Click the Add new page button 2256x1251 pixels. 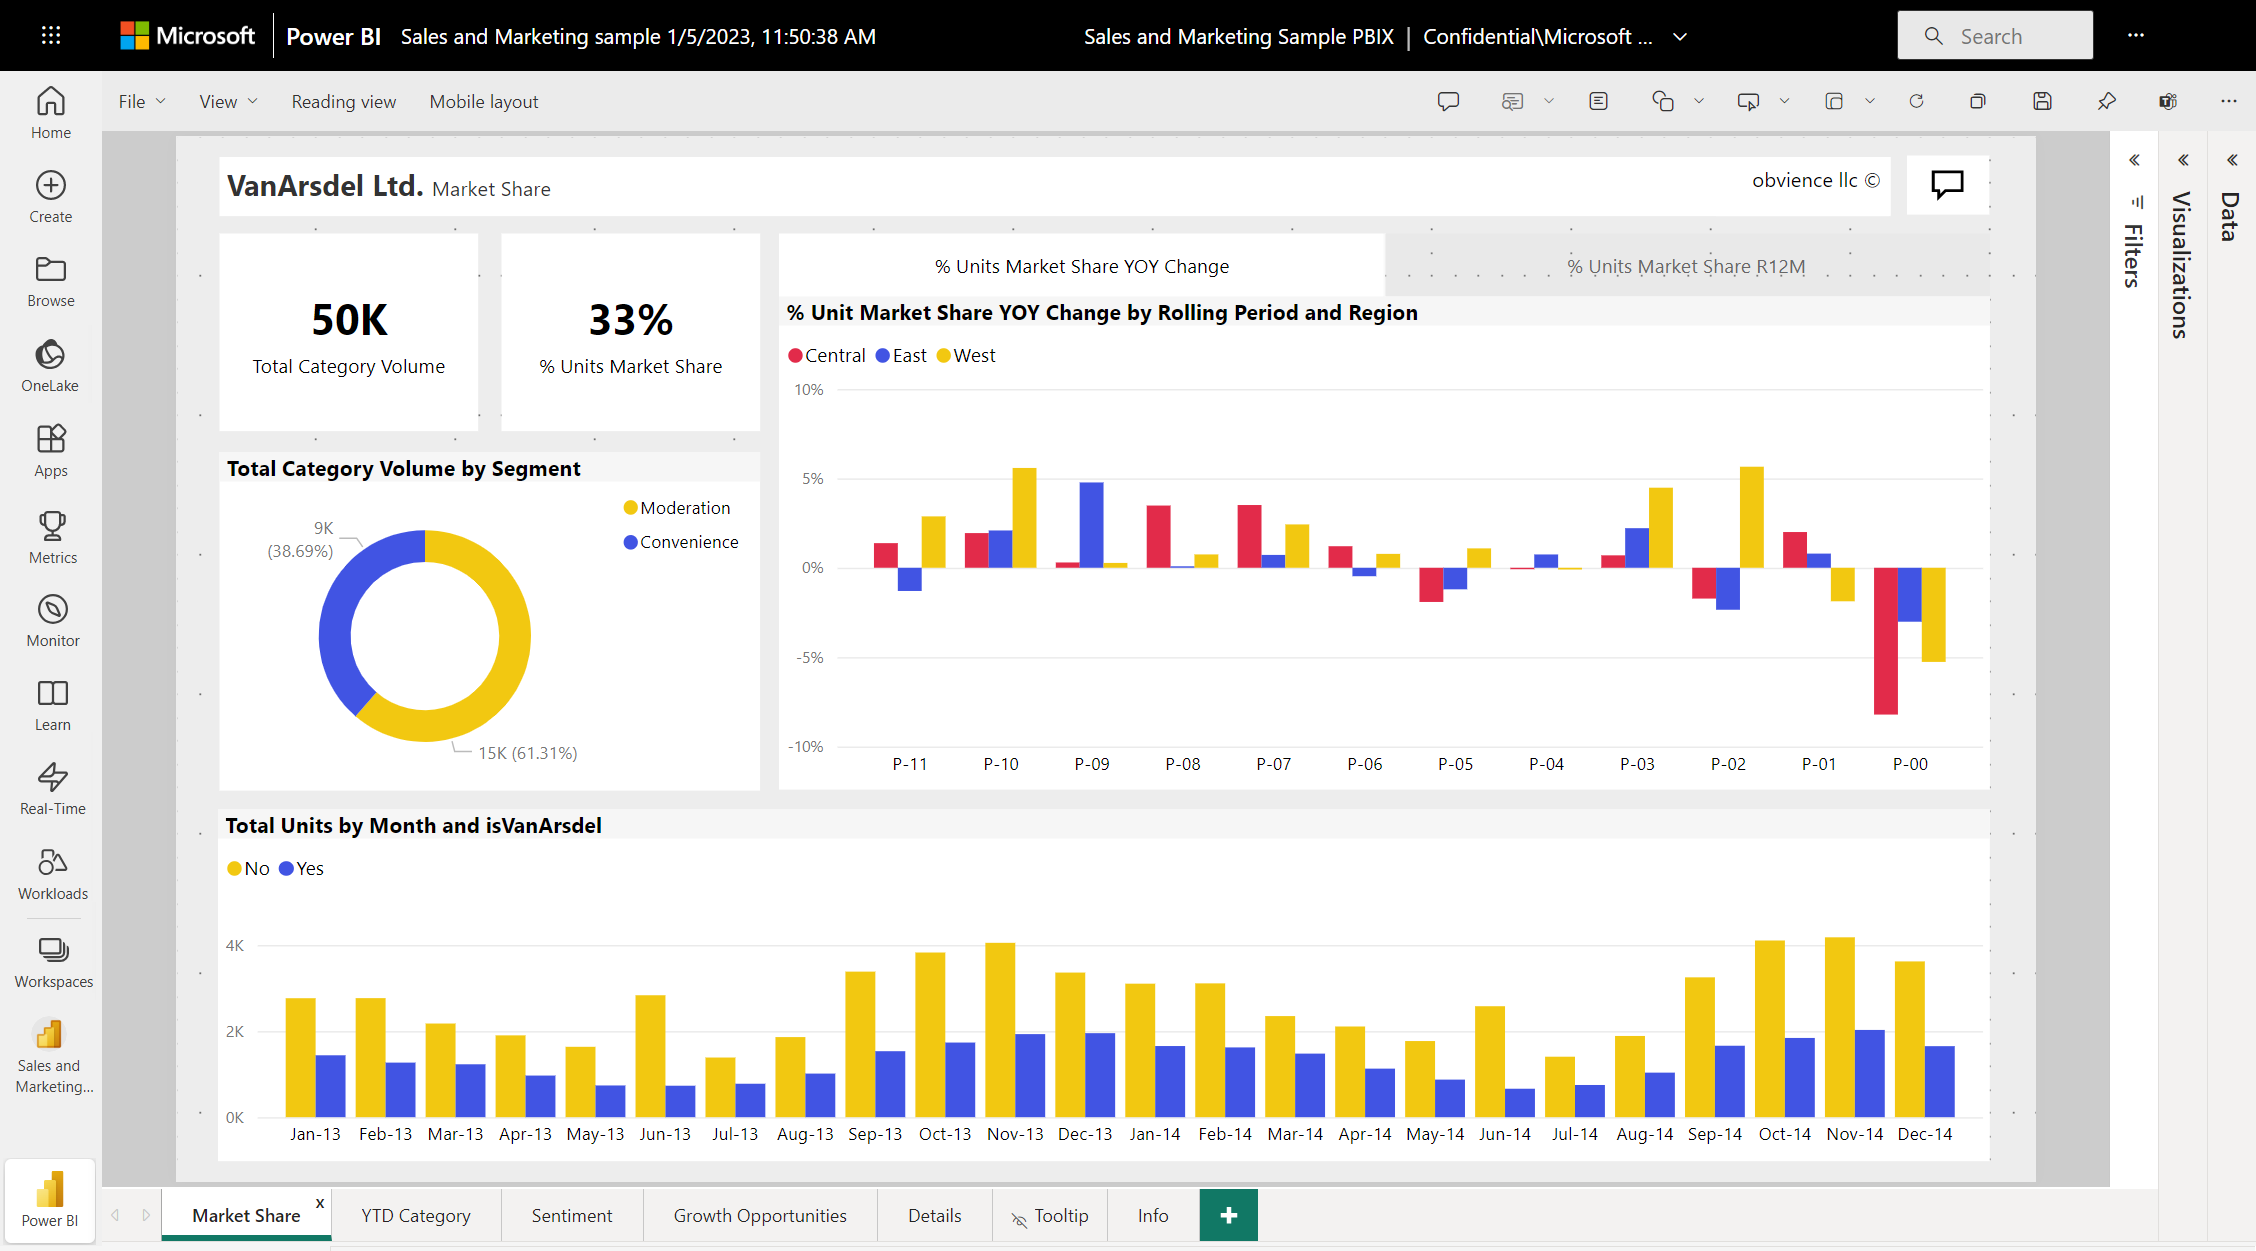(x=1229, y=1216)
